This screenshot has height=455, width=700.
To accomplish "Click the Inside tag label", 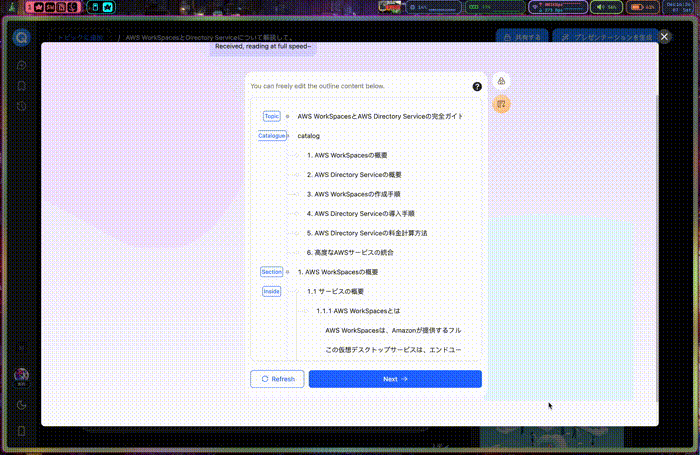I will tap(271, 291).
